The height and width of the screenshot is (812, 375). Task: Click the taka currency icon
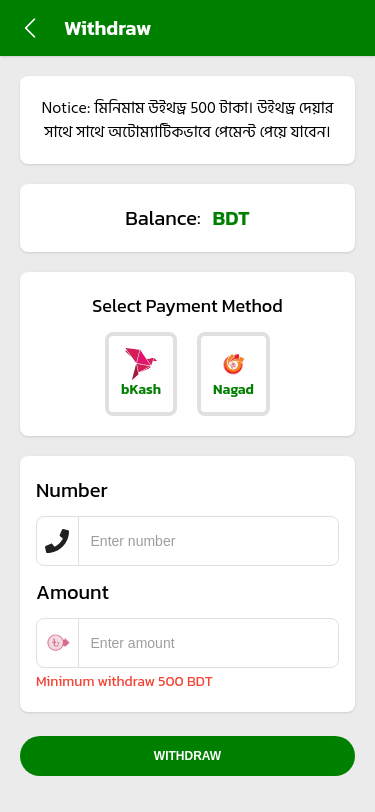pos(58,643)
